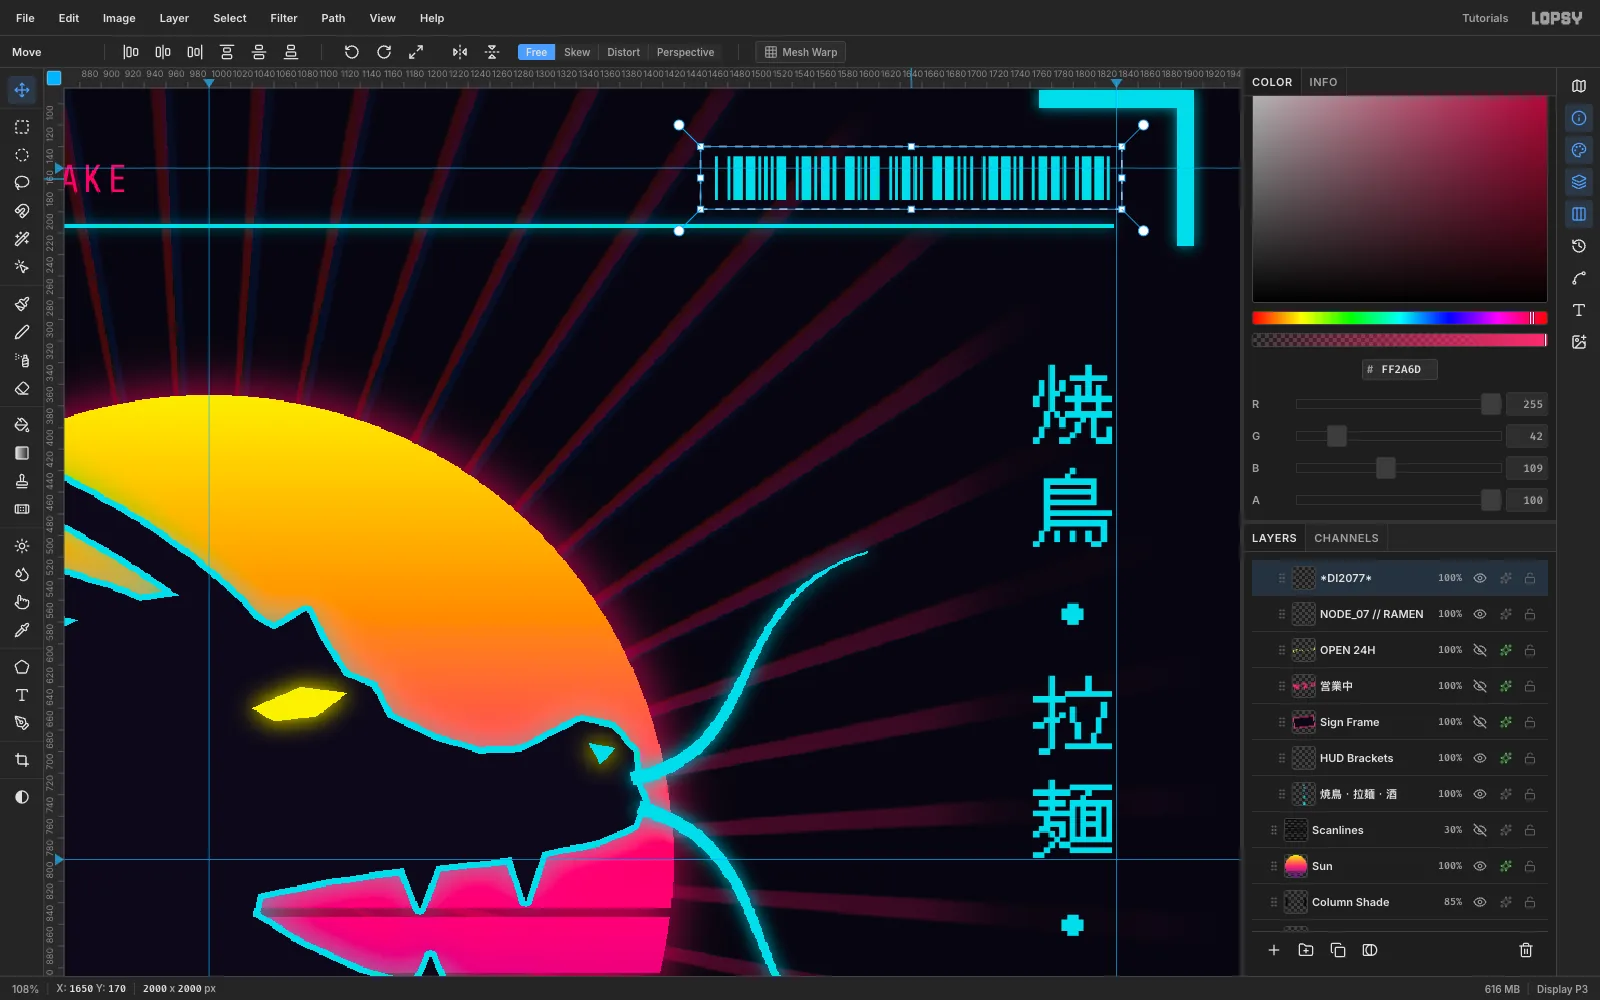Viewport: 1600px width, 1000px height.
Task: Select the Magic Wand tool
Action: point(22,239)
